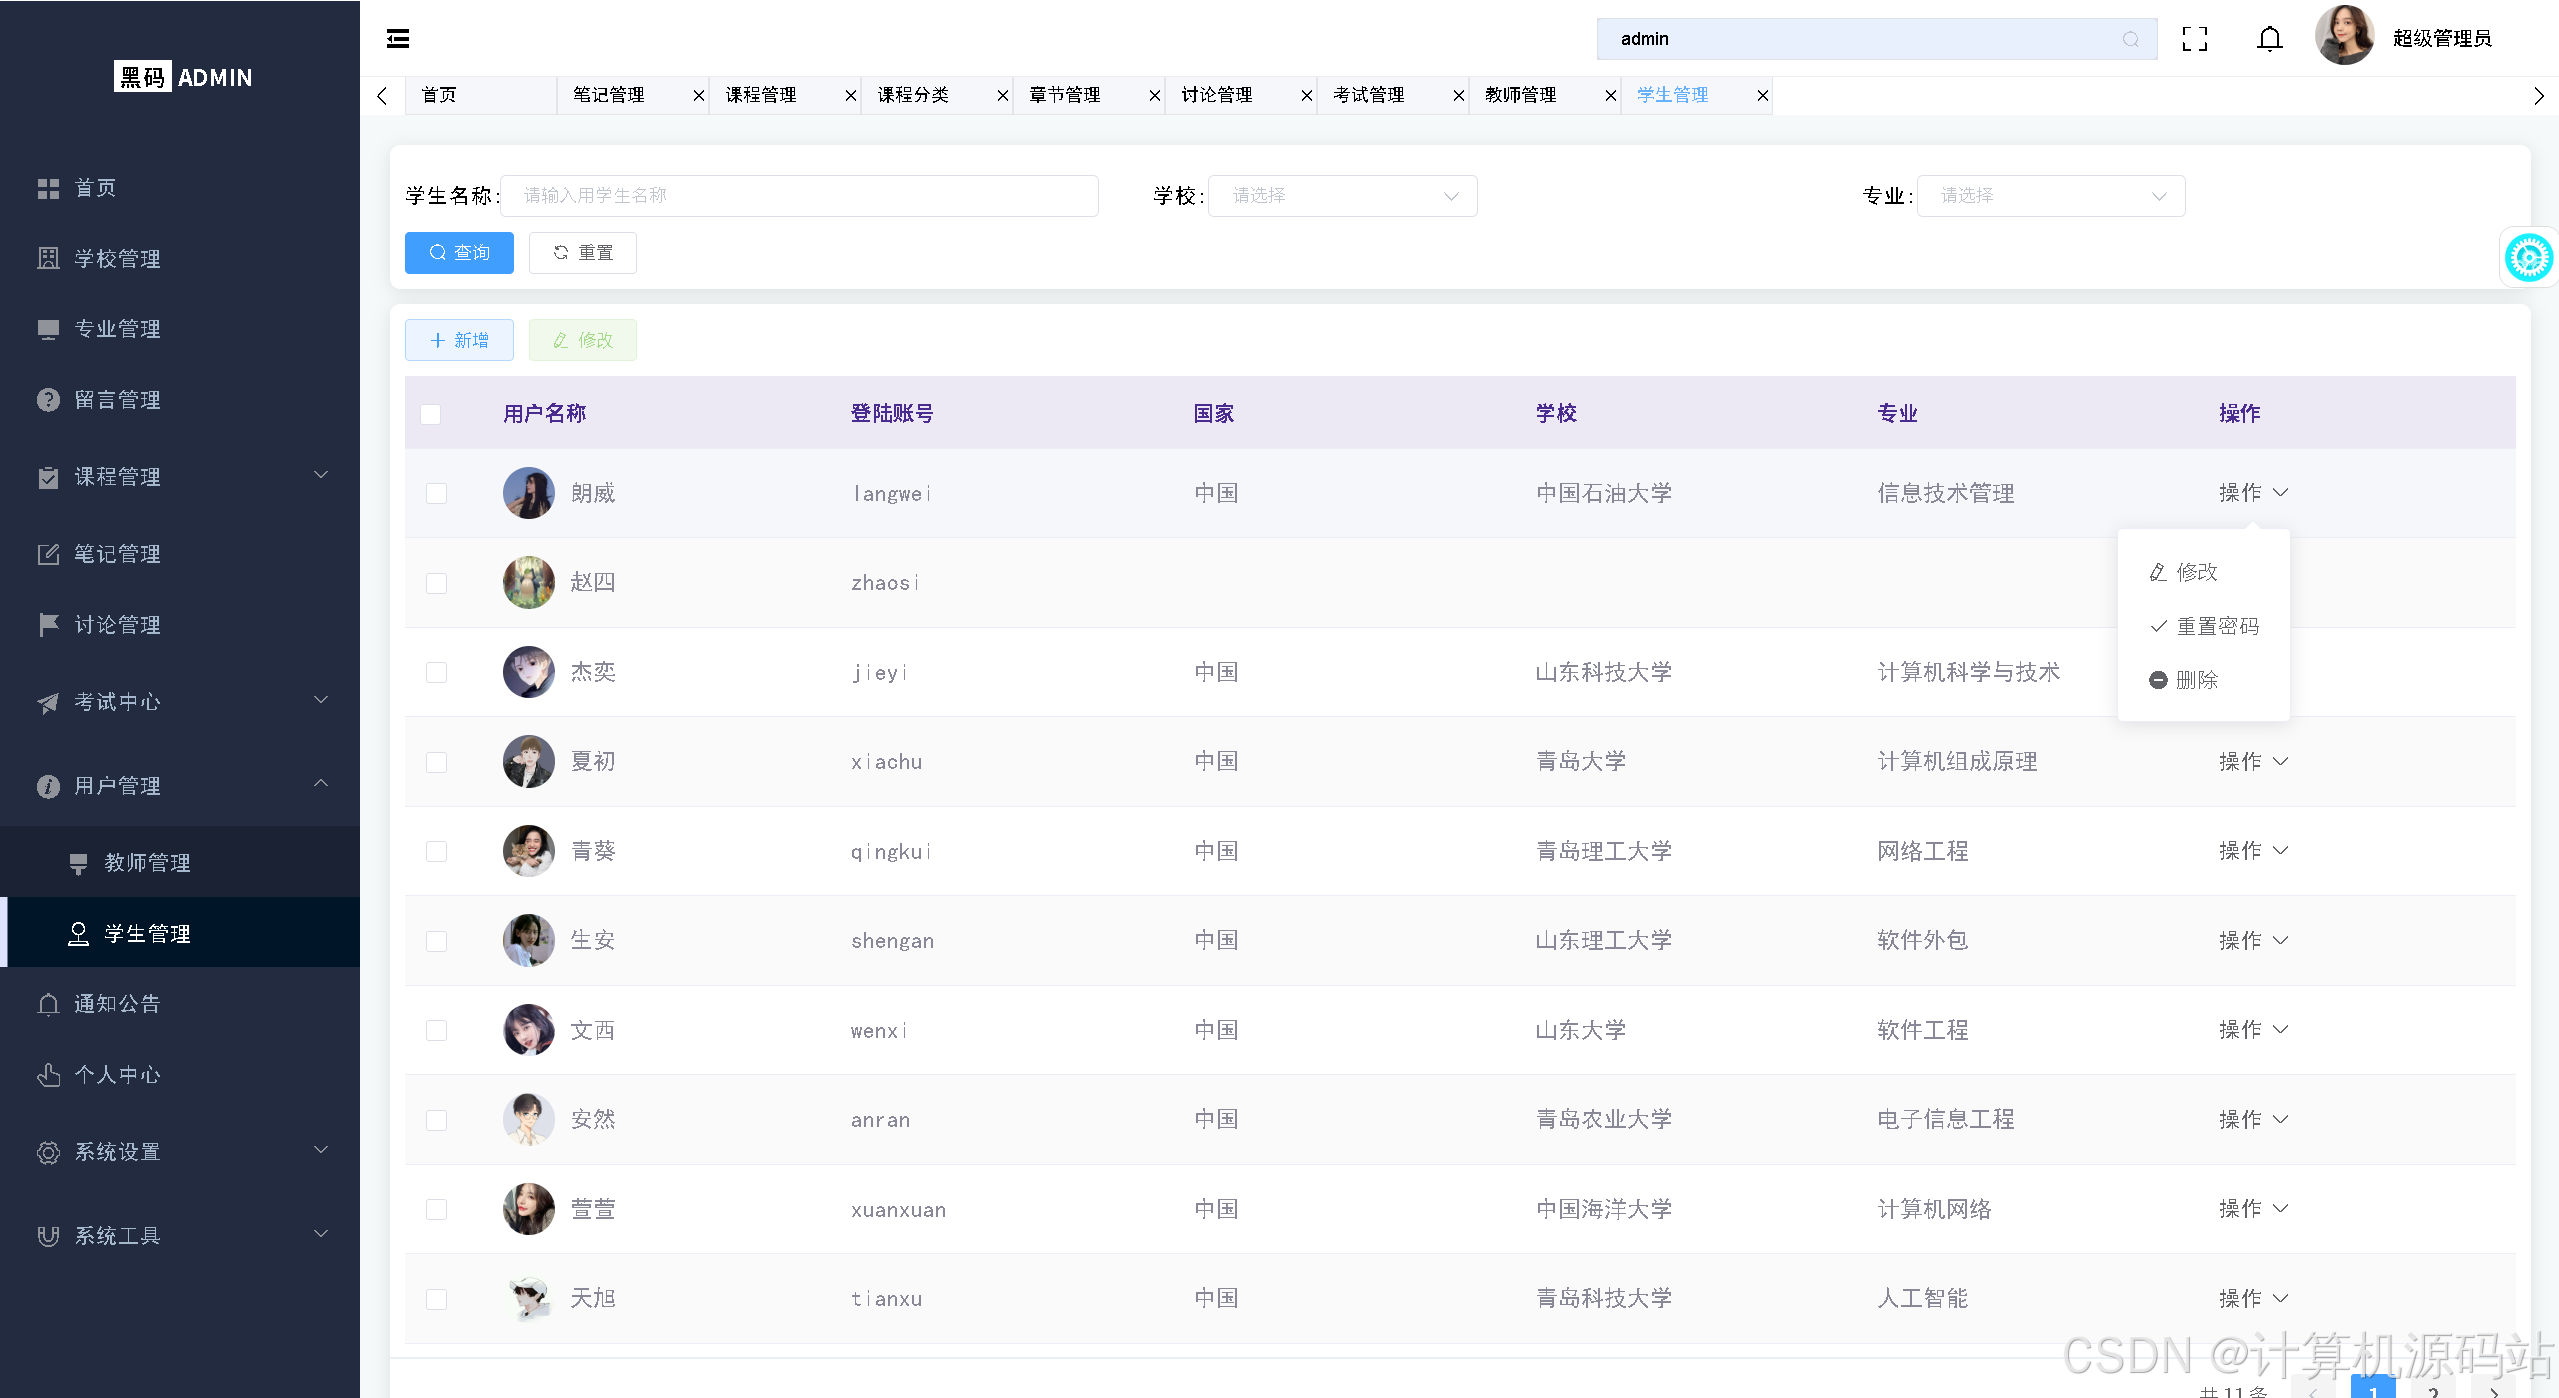Expand the 专业 select dropdown
Image resolution: width=2559 pixels, height=1398 pixels.
click(x=2050, y=196)
